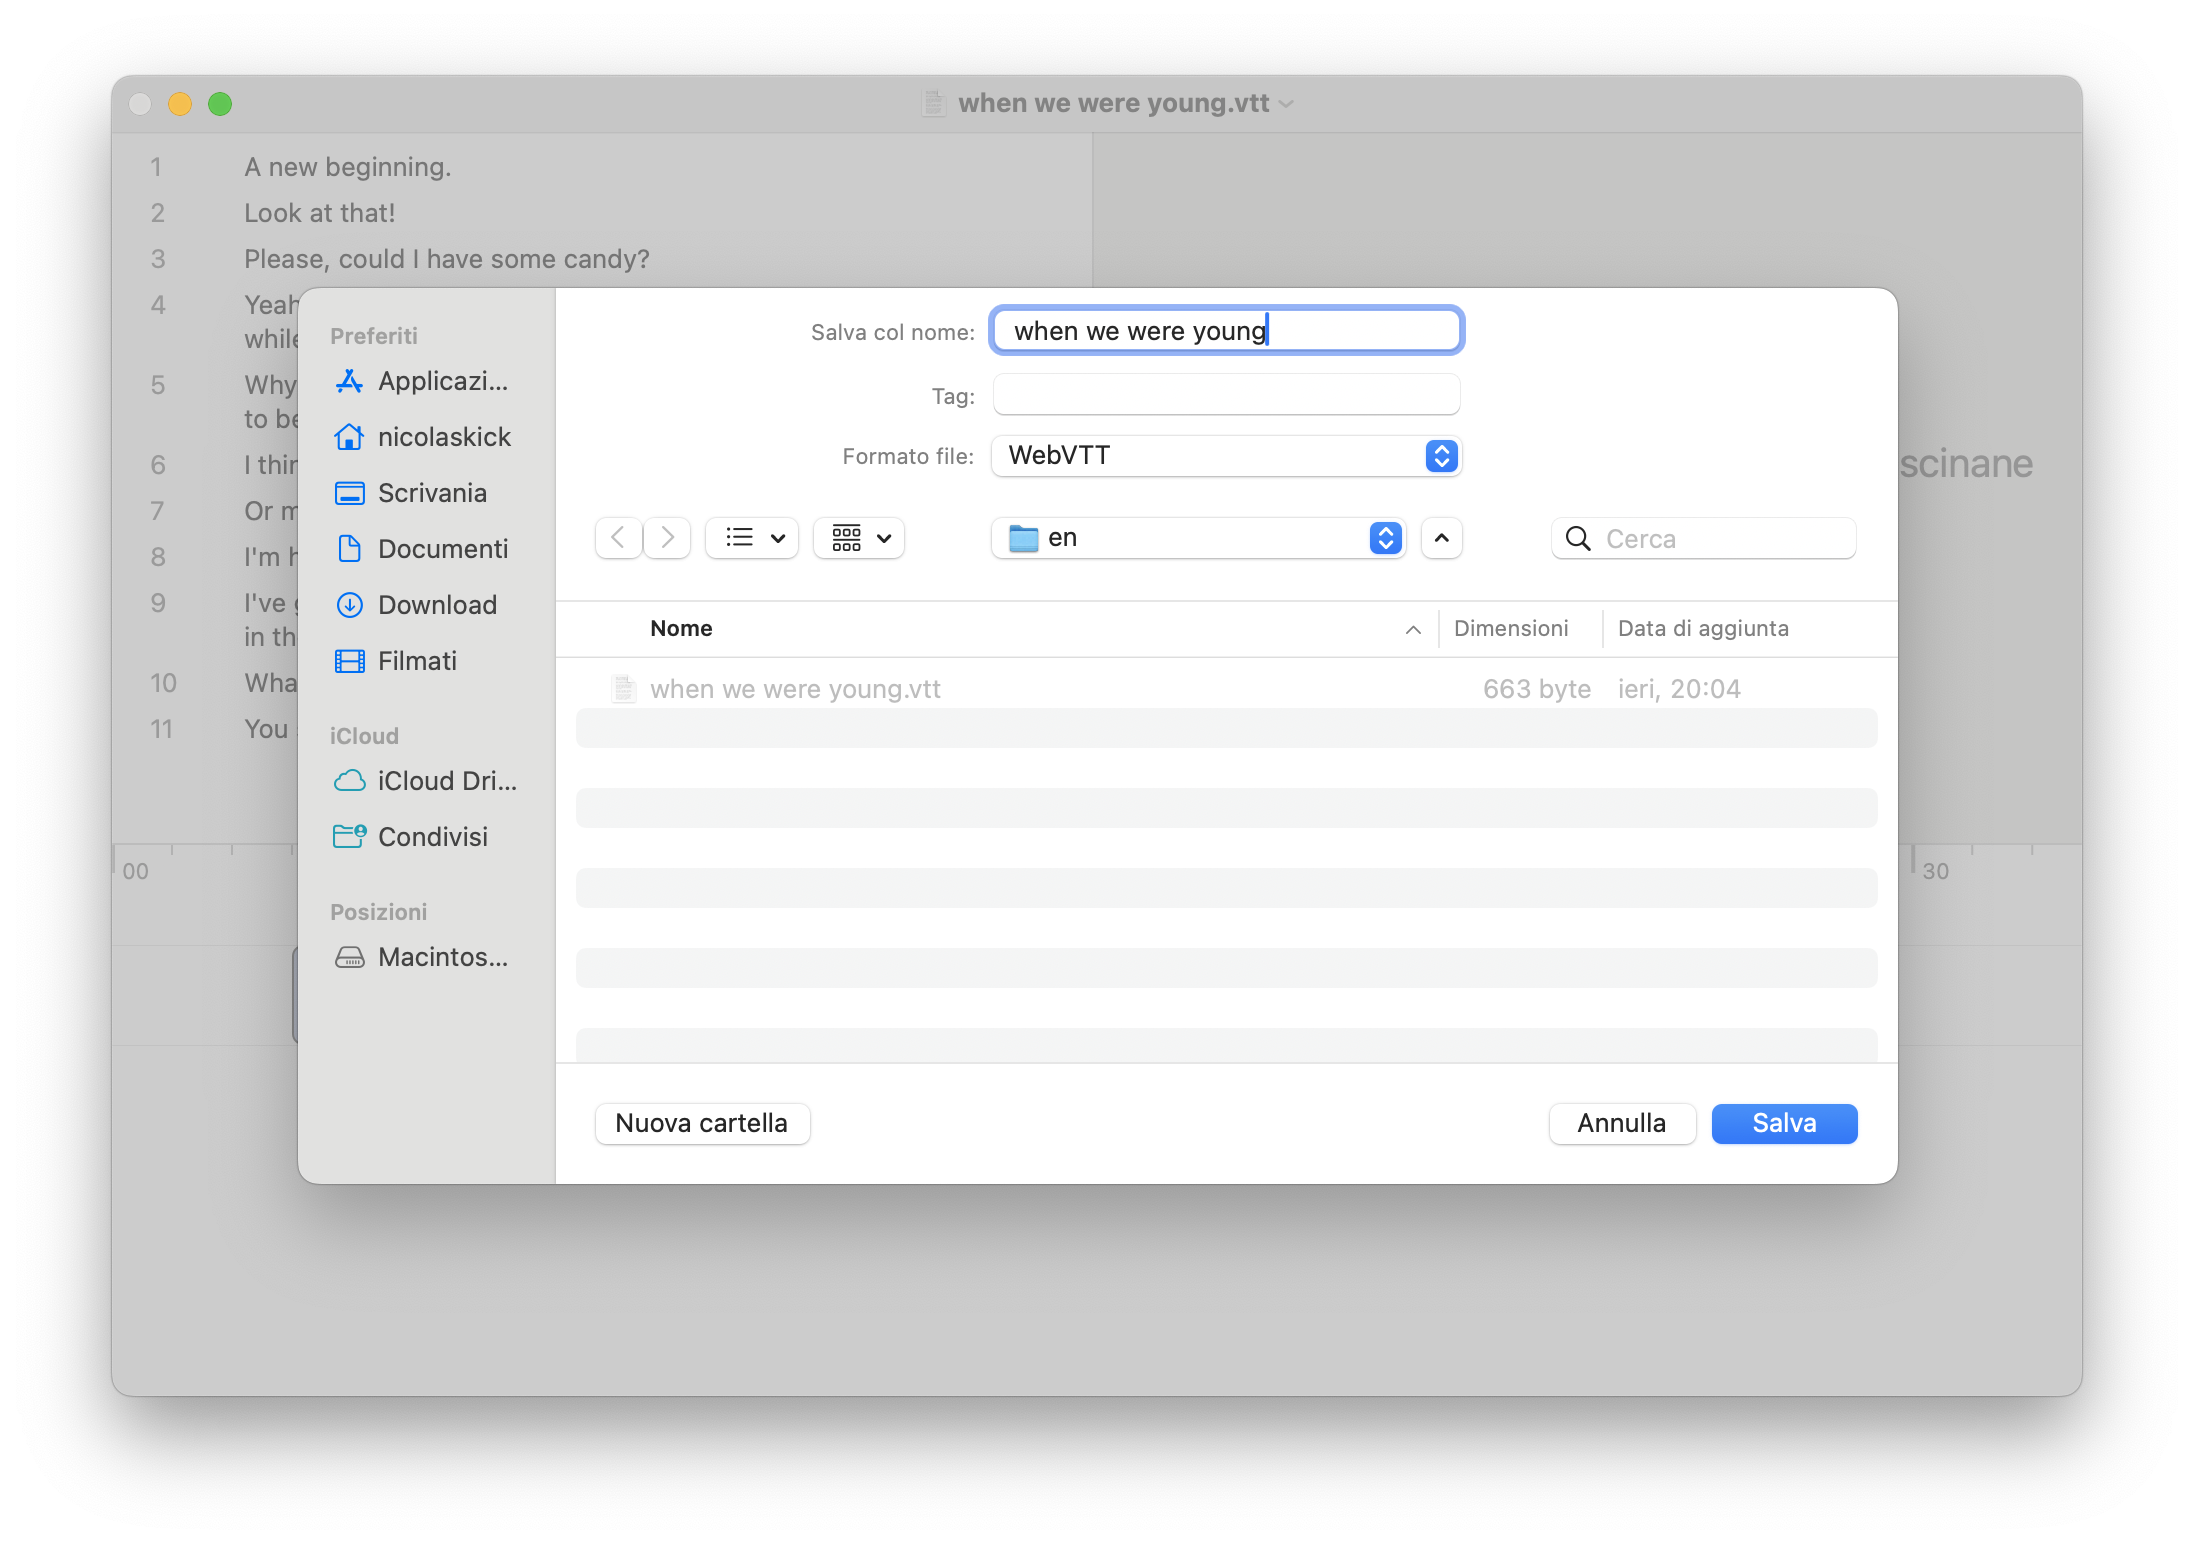Click subtitle 'Please, could I have some candy?'
The height and width of the screenshot is (1544, 2194).
click(x=446, y=259)
